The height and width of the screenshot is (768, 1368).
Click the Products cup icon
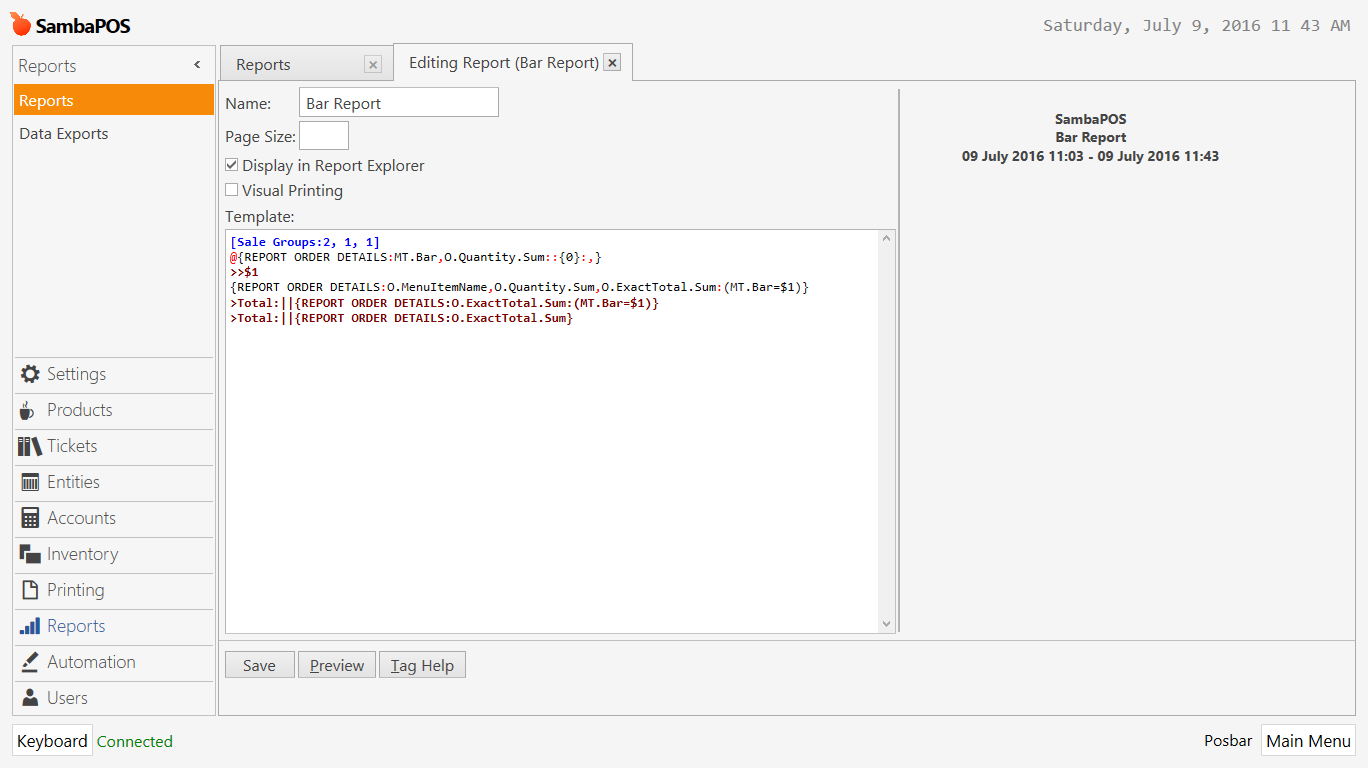[28, 410]
